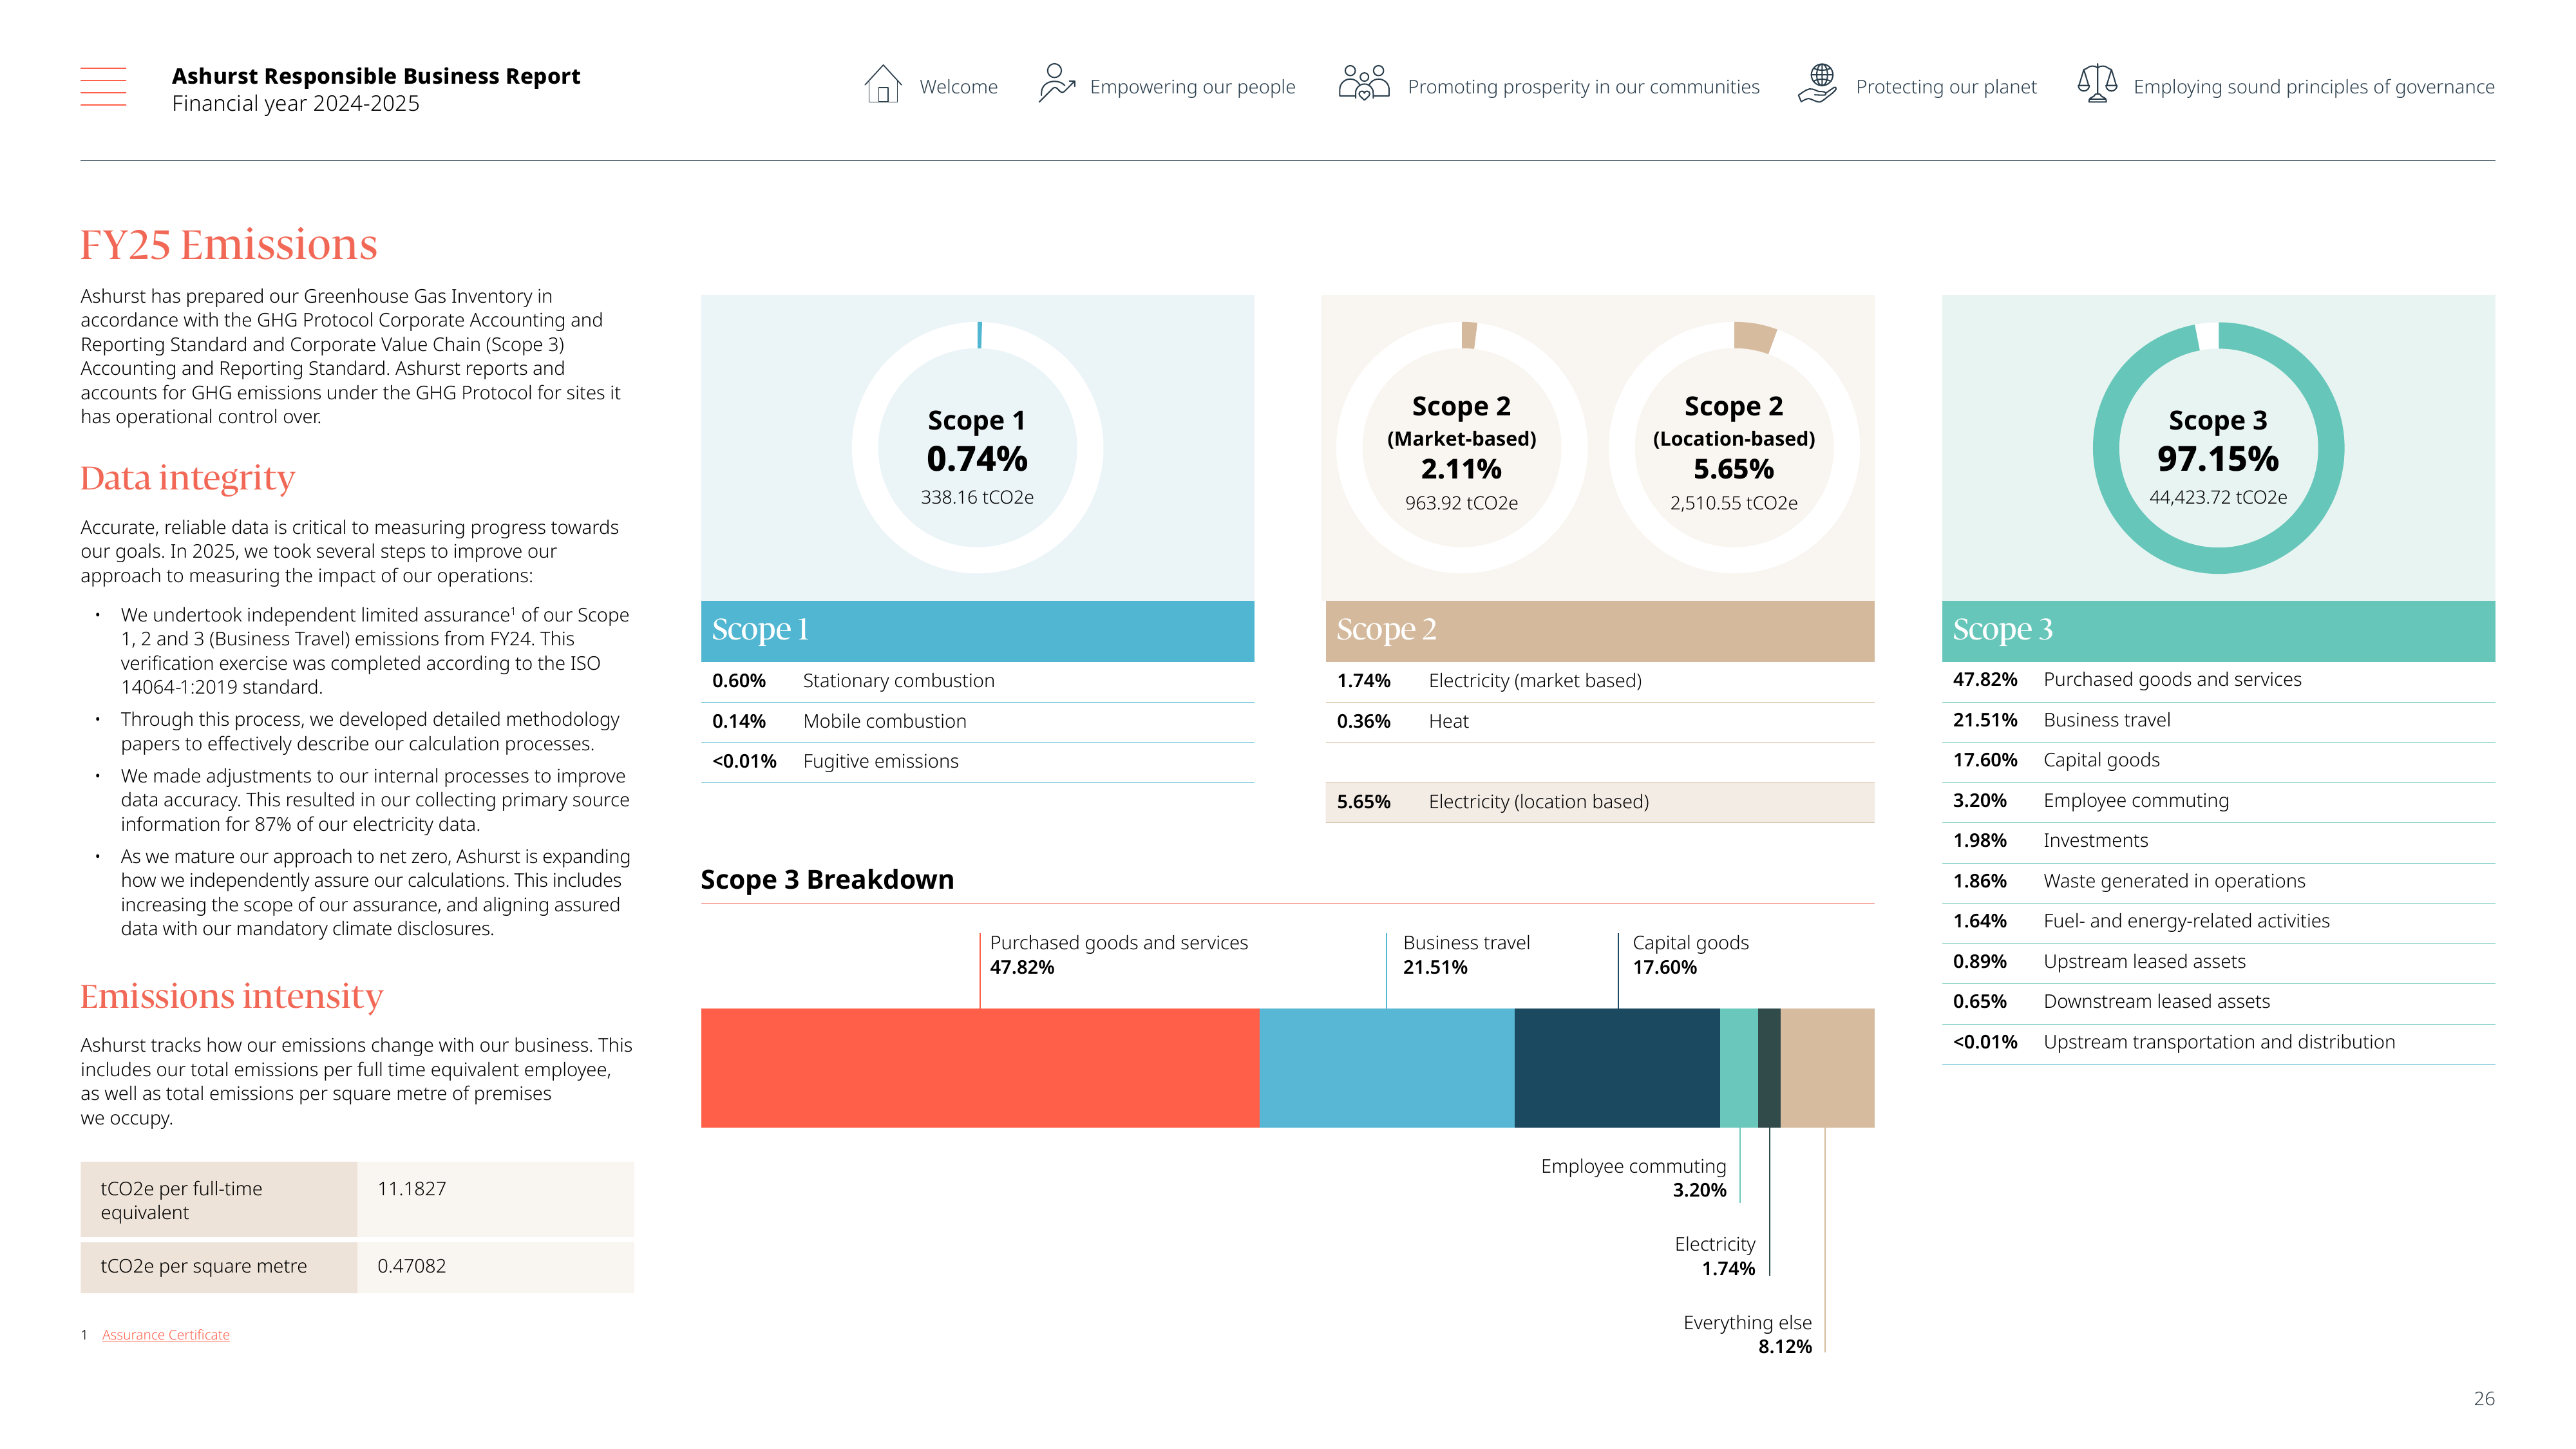2576x1449 pixels.
Task: Click the communities people group icon
Action: [1364, 83]
